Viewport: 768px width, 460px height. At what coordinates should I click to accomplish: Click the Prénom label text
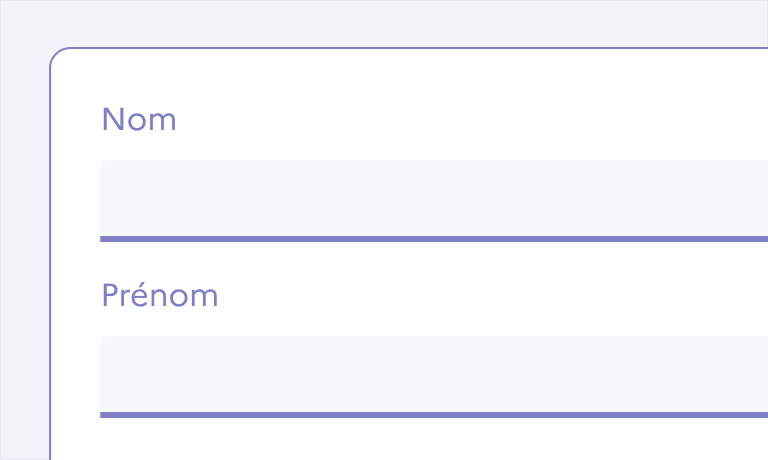tap(160, 296)
